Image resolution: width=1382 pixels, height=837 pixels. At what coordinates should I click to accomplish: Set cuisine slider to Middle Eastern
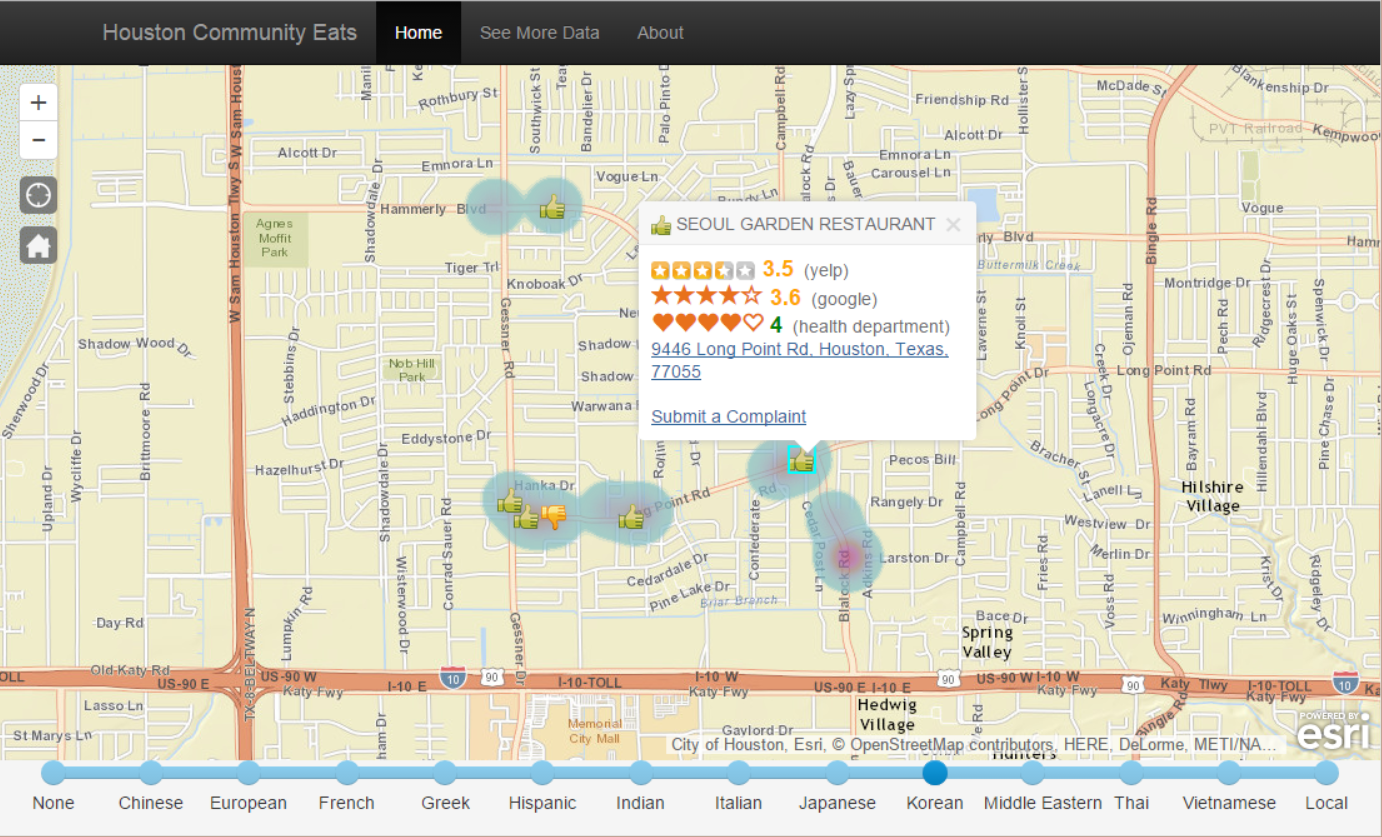[1033, 772]
